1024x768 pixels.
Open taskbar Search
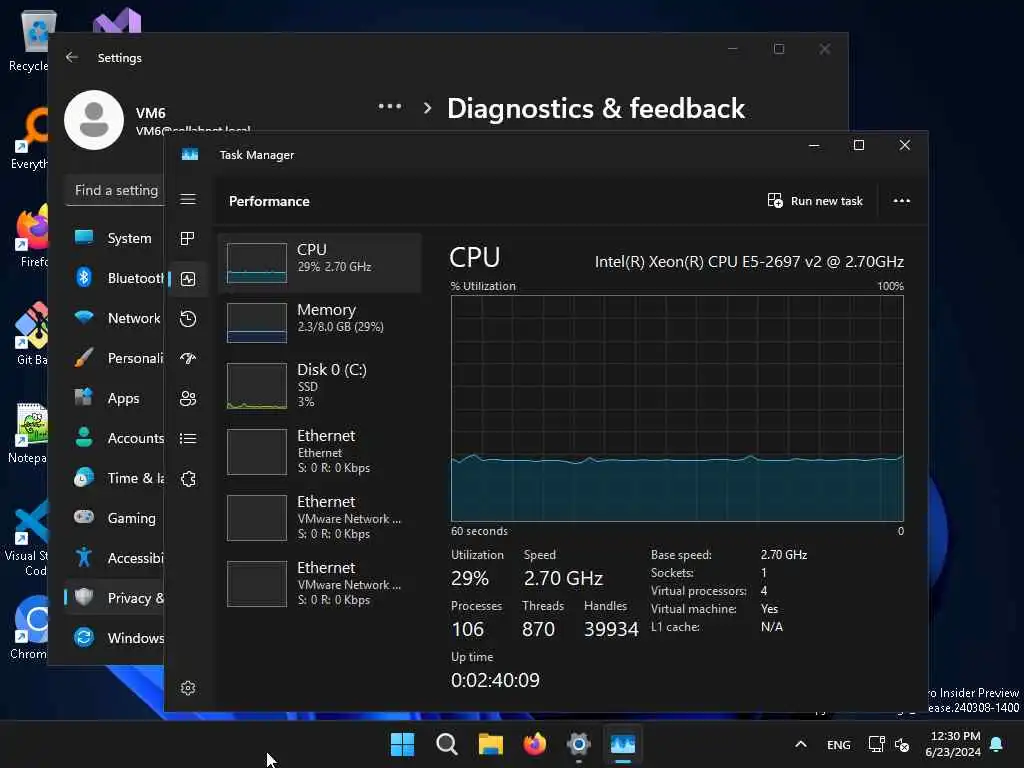[447, 744]
